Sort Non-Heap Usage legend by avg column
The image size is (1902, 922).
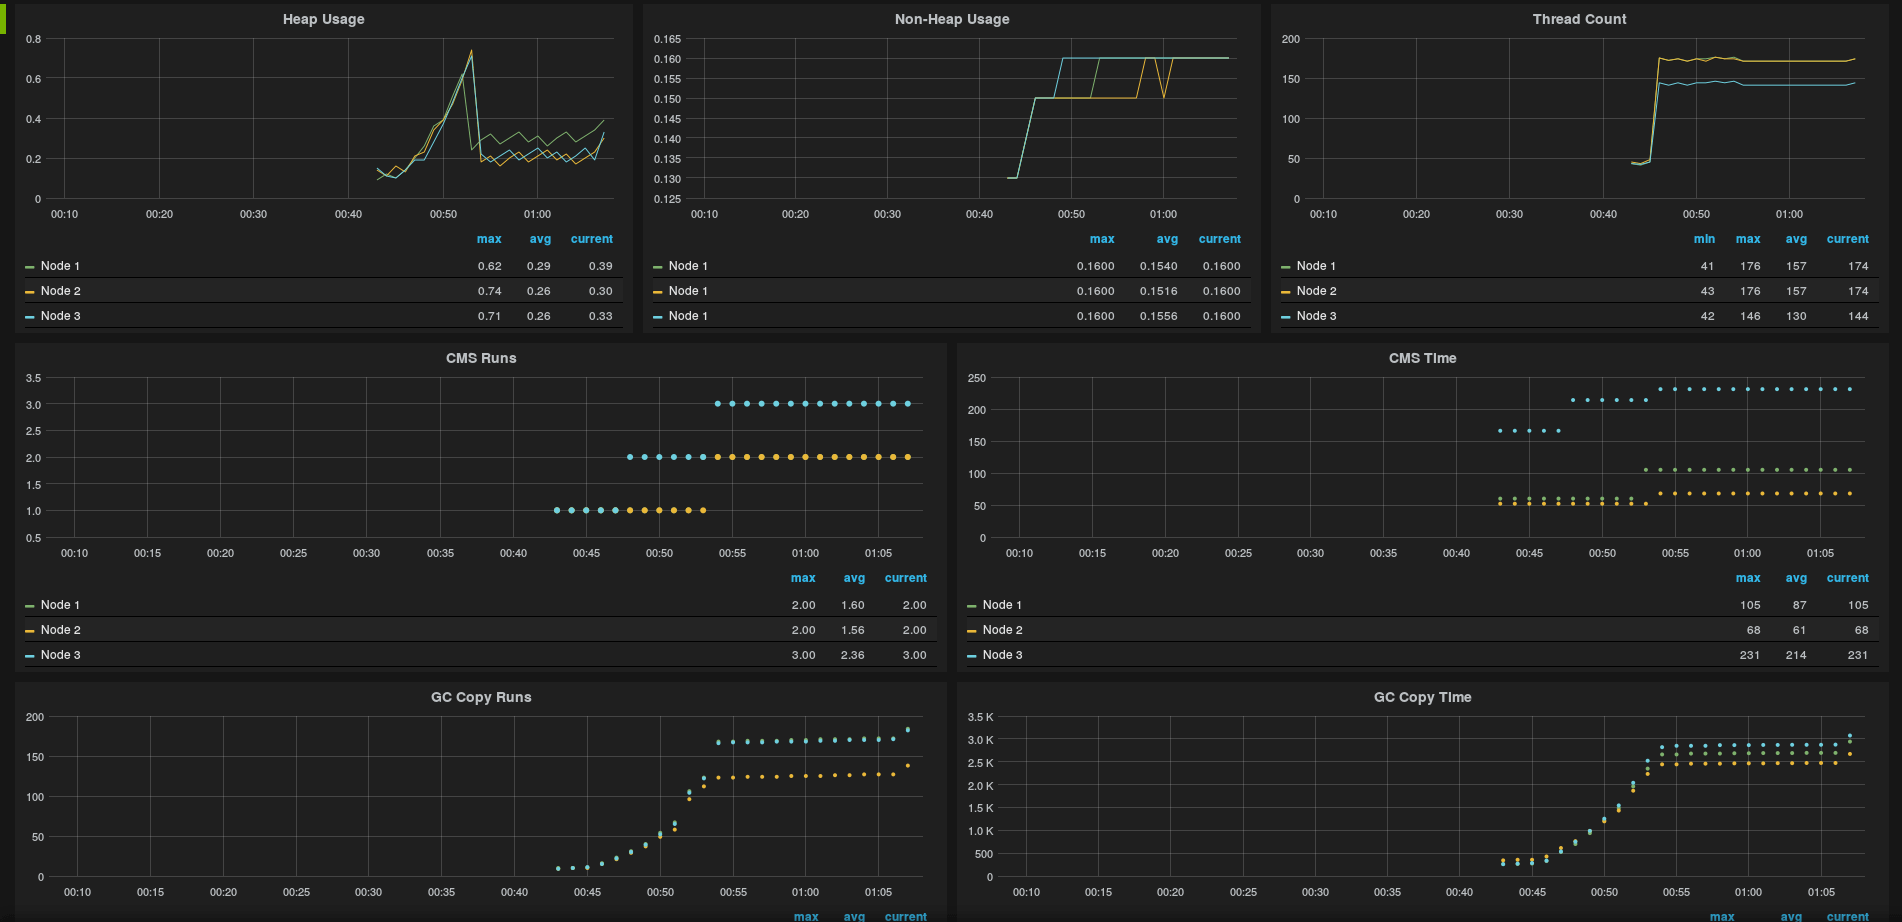[1167, 239]
